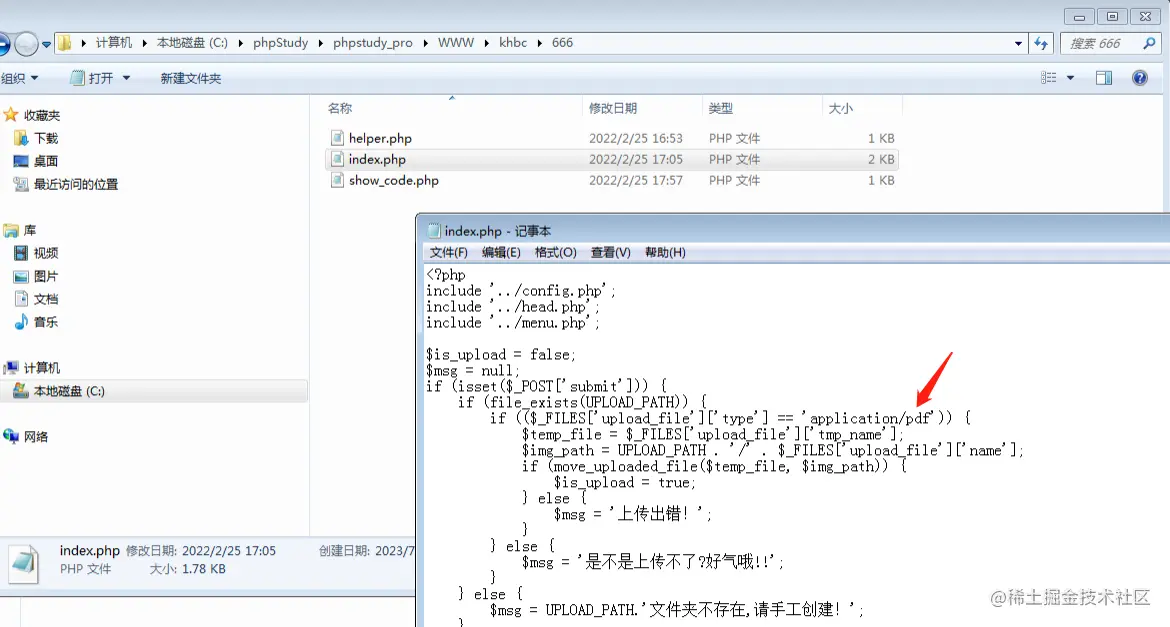Open Notepad 编辑(E) menu
Viewport: 1170px width, 627px height.
click(501, 252)
